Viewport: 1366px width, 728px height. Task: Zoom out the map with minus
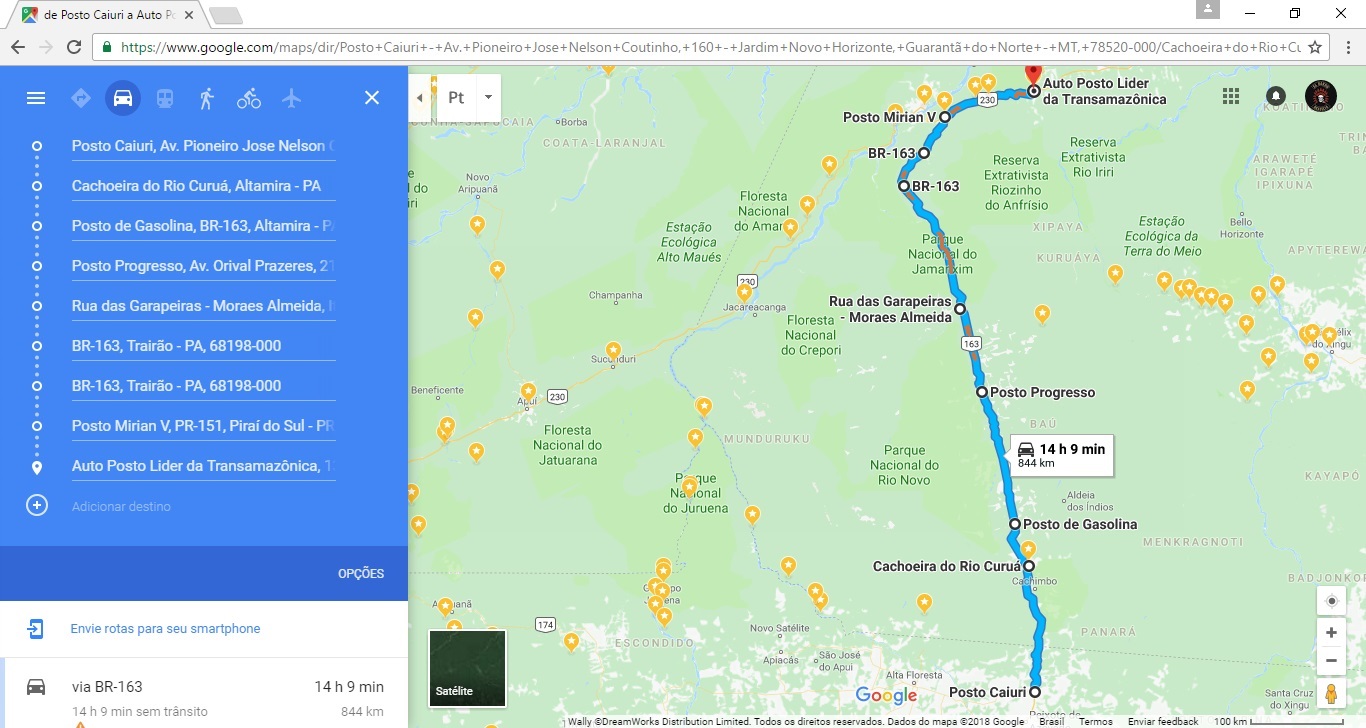(1331, 660)
